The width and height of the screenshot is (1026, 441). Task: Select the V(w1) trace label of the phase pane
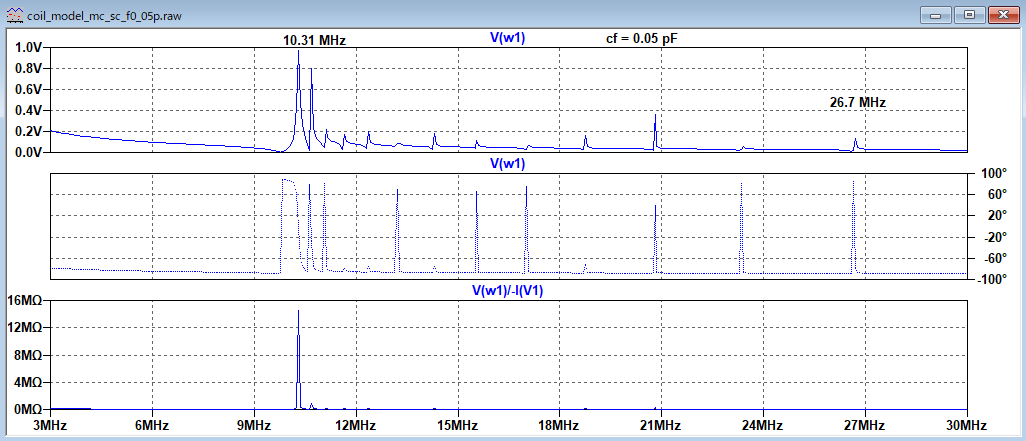[x=508, y=164]
